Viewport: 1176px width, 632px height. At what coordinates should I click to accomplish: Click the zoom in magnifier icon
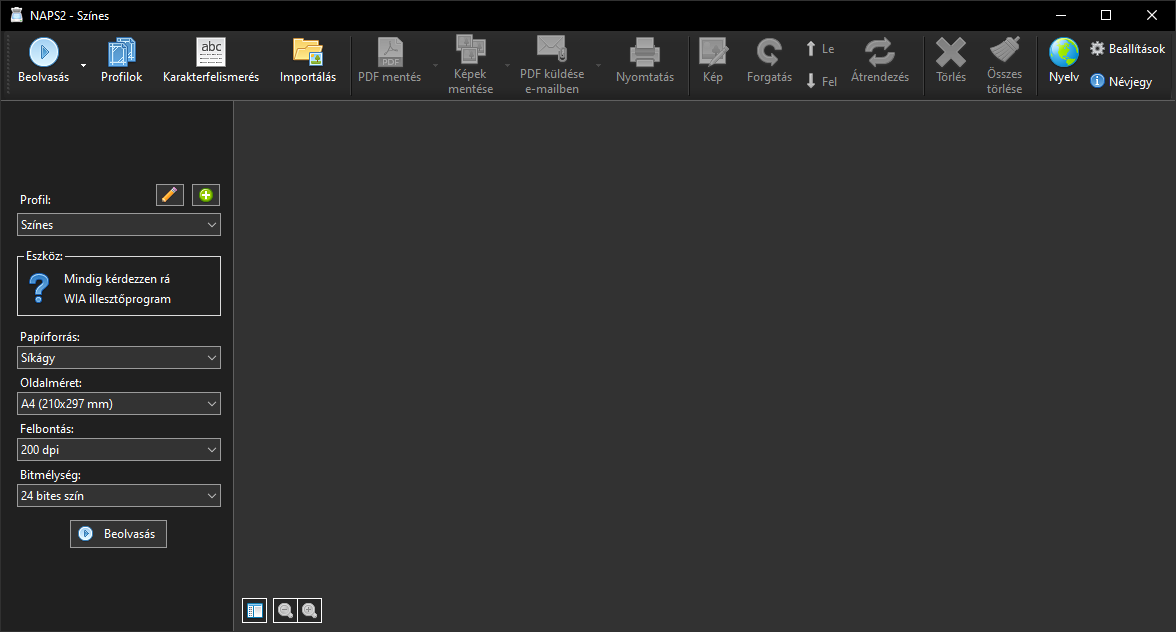pyautogui.click(x=310, y=610)
